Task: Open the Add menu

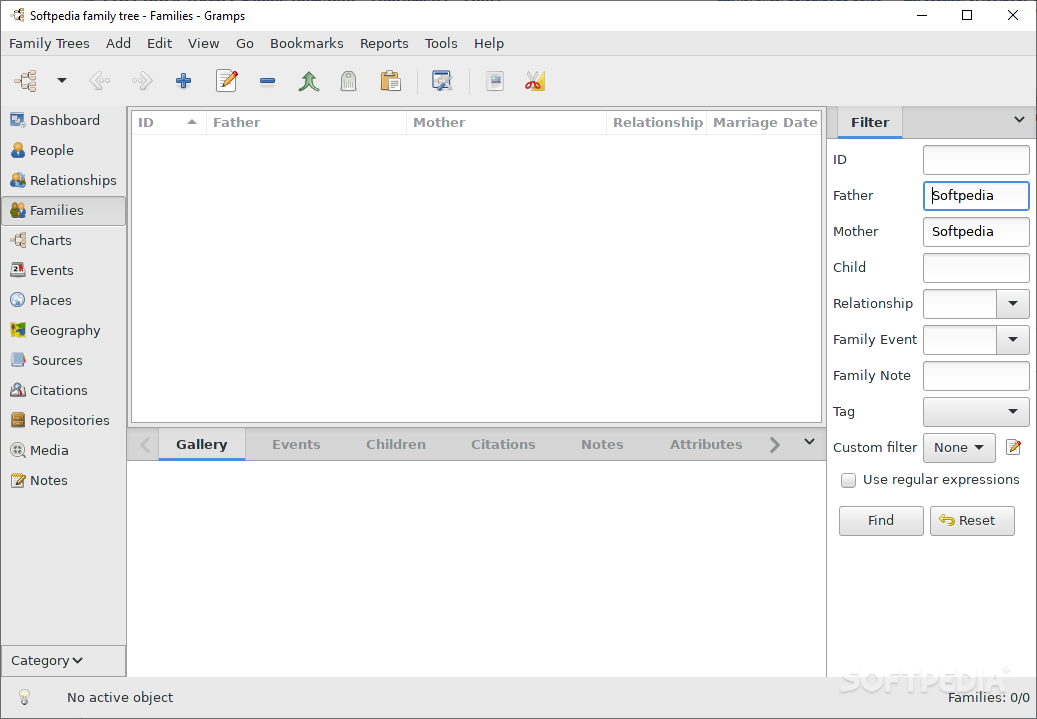Action: click(x=118, y=44)
